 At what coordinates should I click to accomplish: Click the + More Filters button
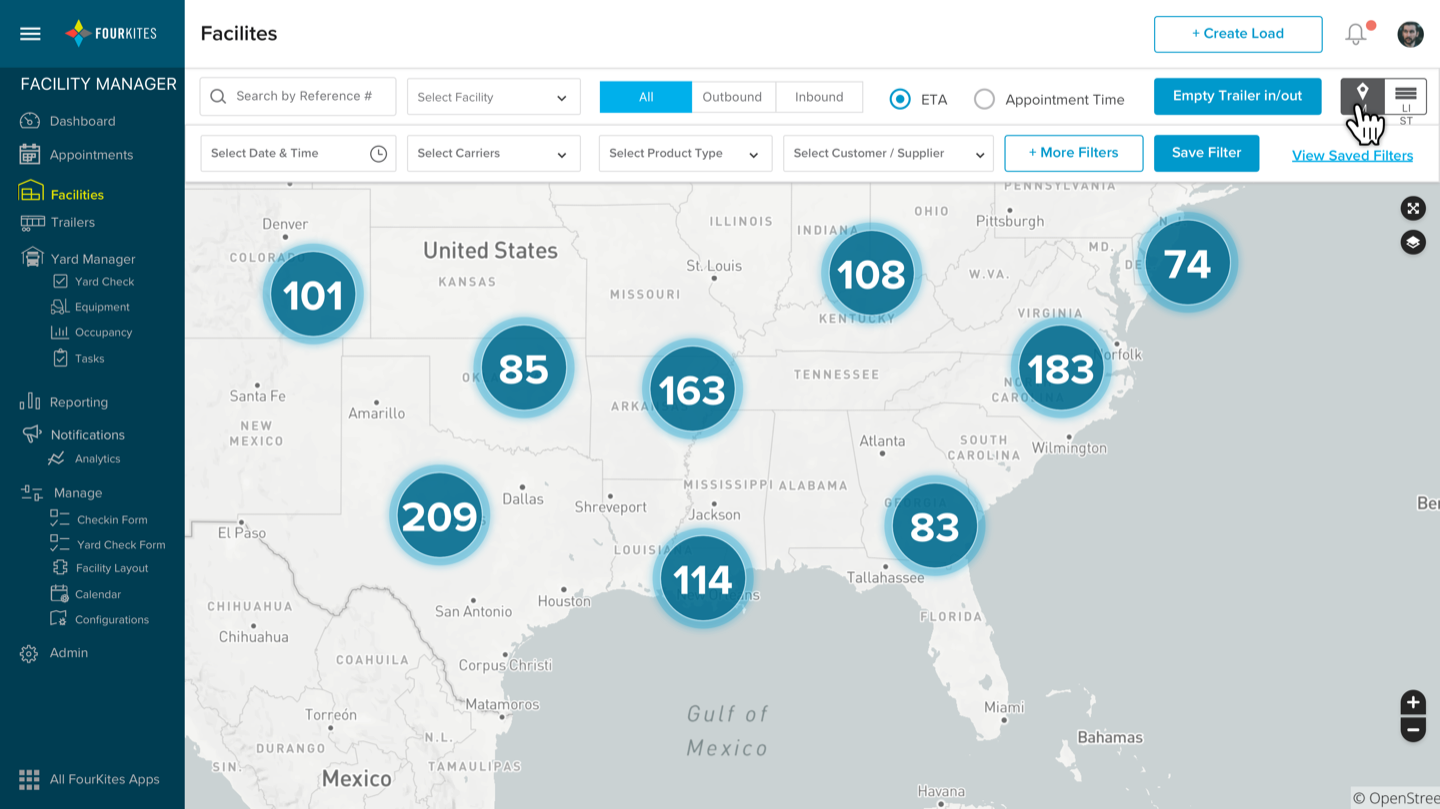(x=1074, y=153)
